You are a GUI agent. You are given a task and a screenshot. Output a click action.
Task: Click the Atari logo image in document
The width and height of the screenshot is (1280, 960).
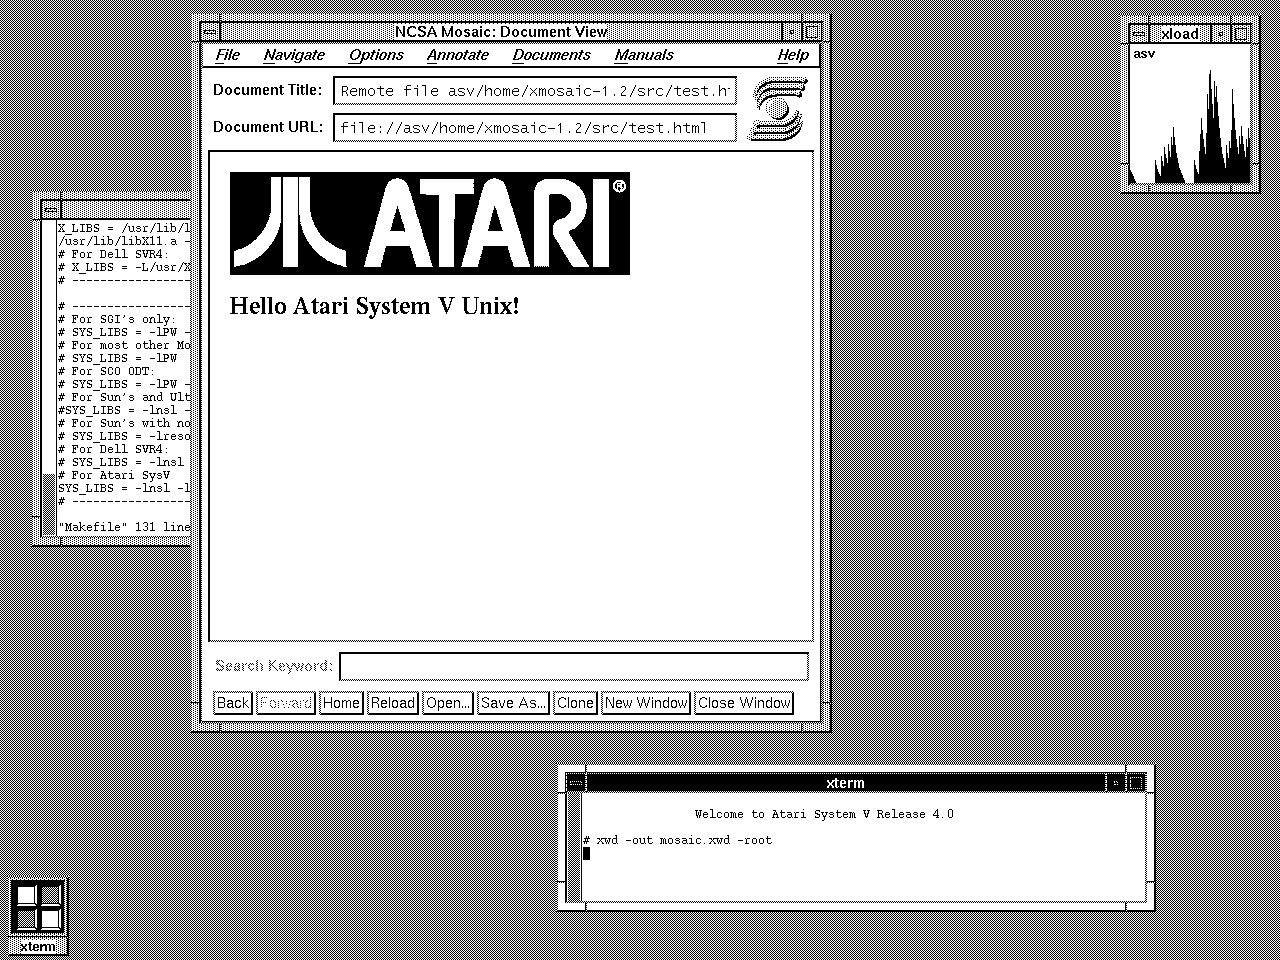pos(429,223)
